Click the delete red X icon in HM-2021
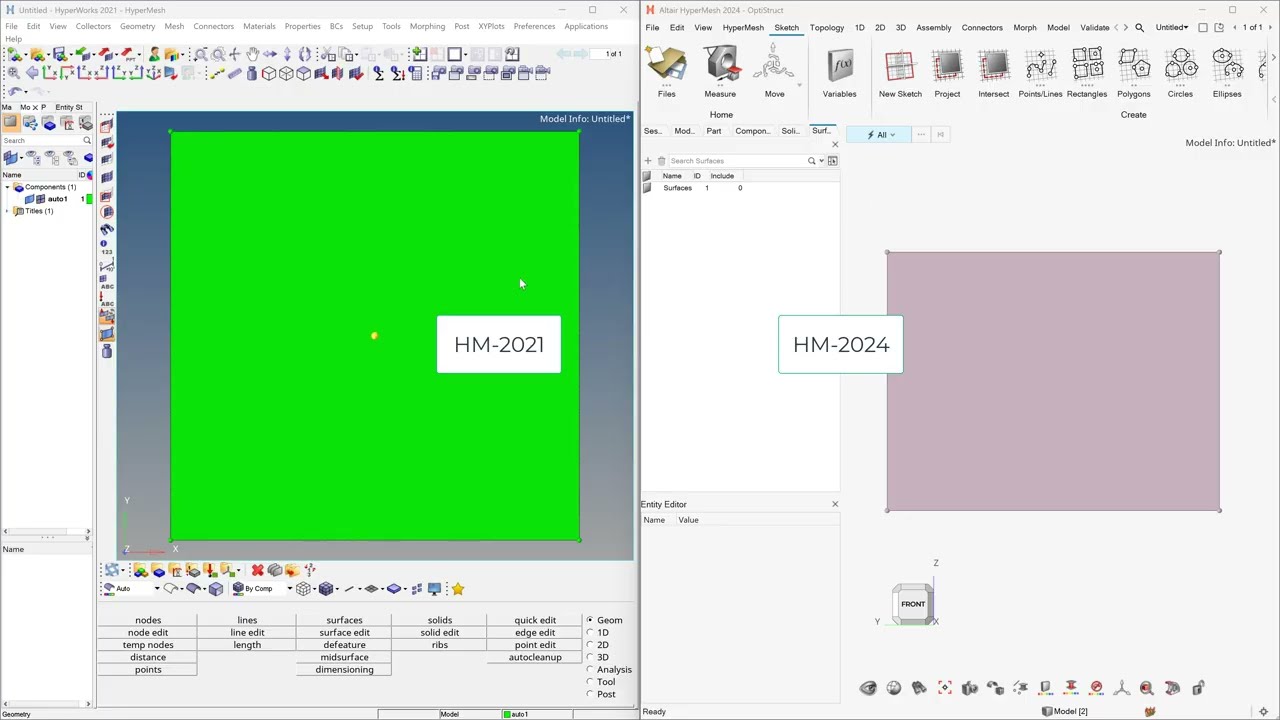The width and height of the screenshot is (1280, 720). pos(257,570)
